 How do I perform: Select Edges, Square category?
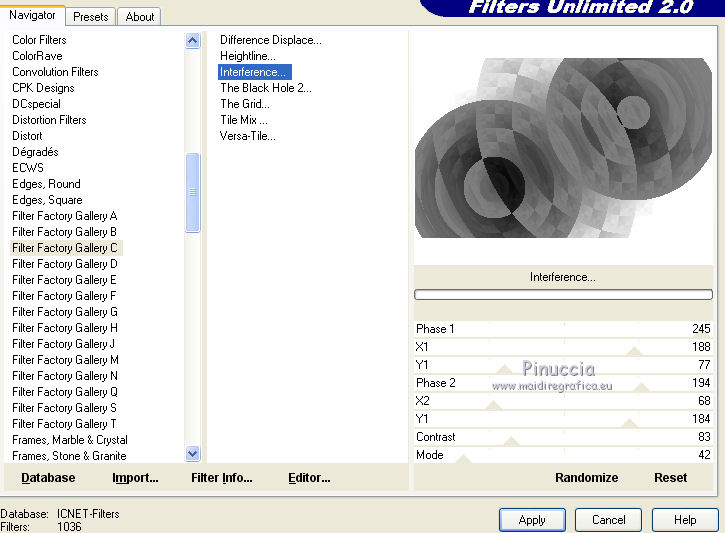coord(47,200)
